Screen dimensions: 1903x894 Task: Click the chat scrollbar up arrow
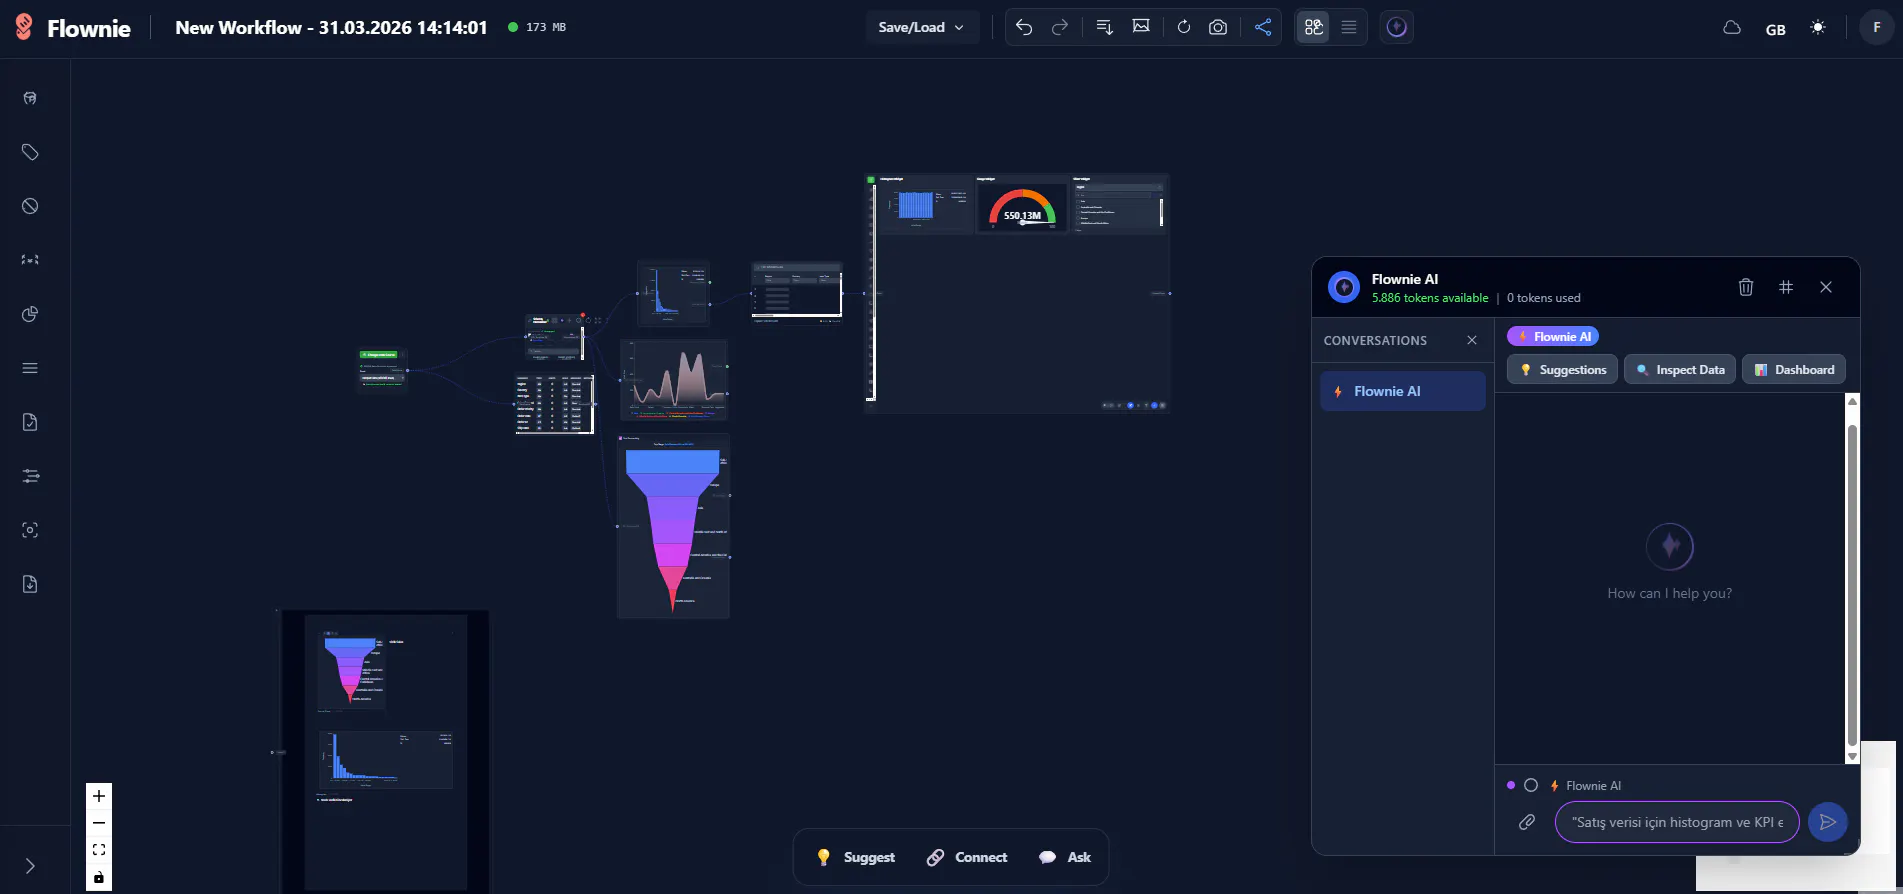(1852, 401)
